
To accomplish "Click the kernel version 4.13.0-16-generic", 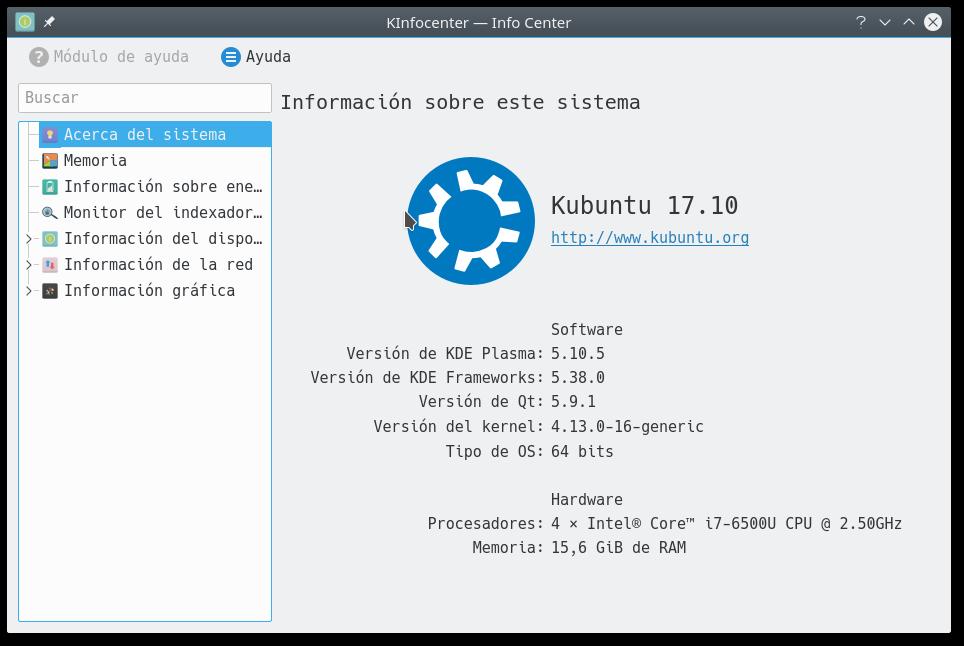I will coord(627,427).
